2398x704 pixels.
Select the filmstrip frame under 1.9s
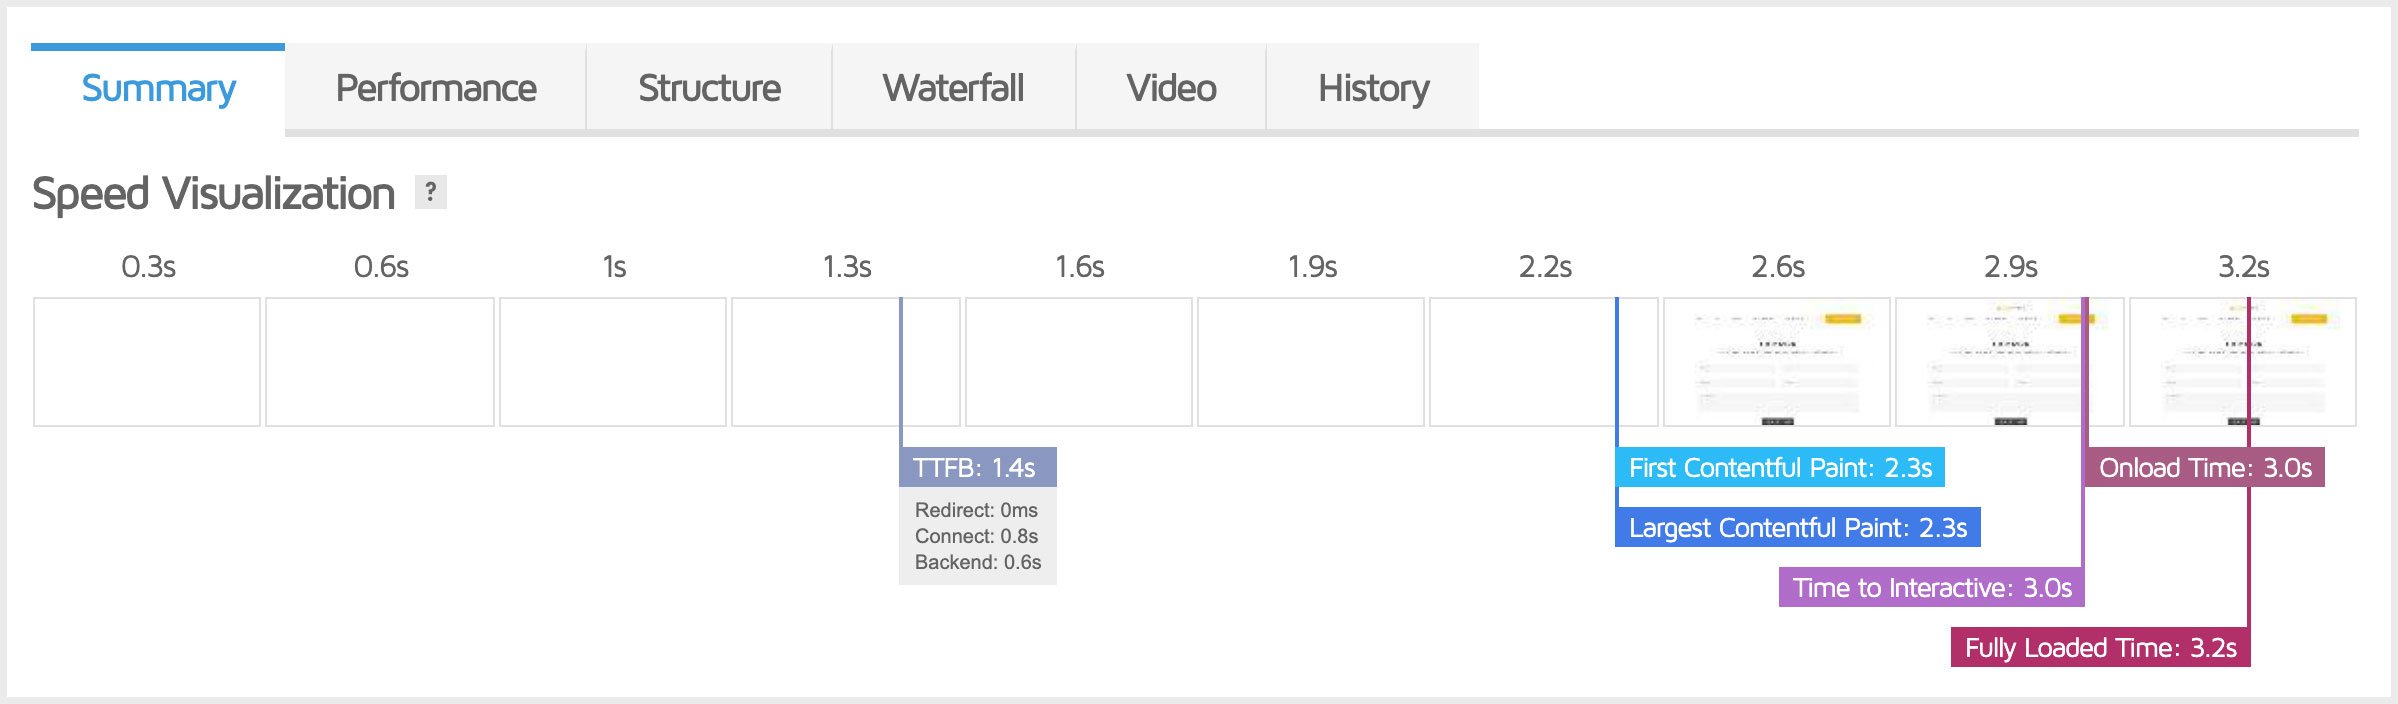pyautogui.click(x=1311, y=362)
